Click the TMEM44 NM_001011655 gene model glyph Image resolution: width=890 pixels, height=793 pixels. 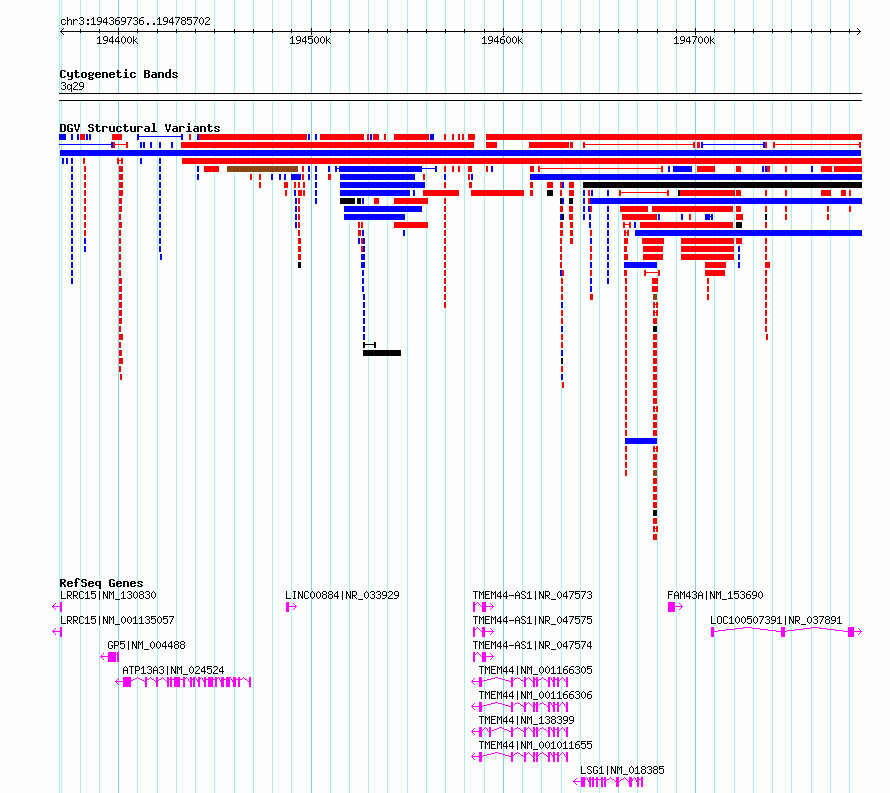pyautogui.click(x=520, y=757)
